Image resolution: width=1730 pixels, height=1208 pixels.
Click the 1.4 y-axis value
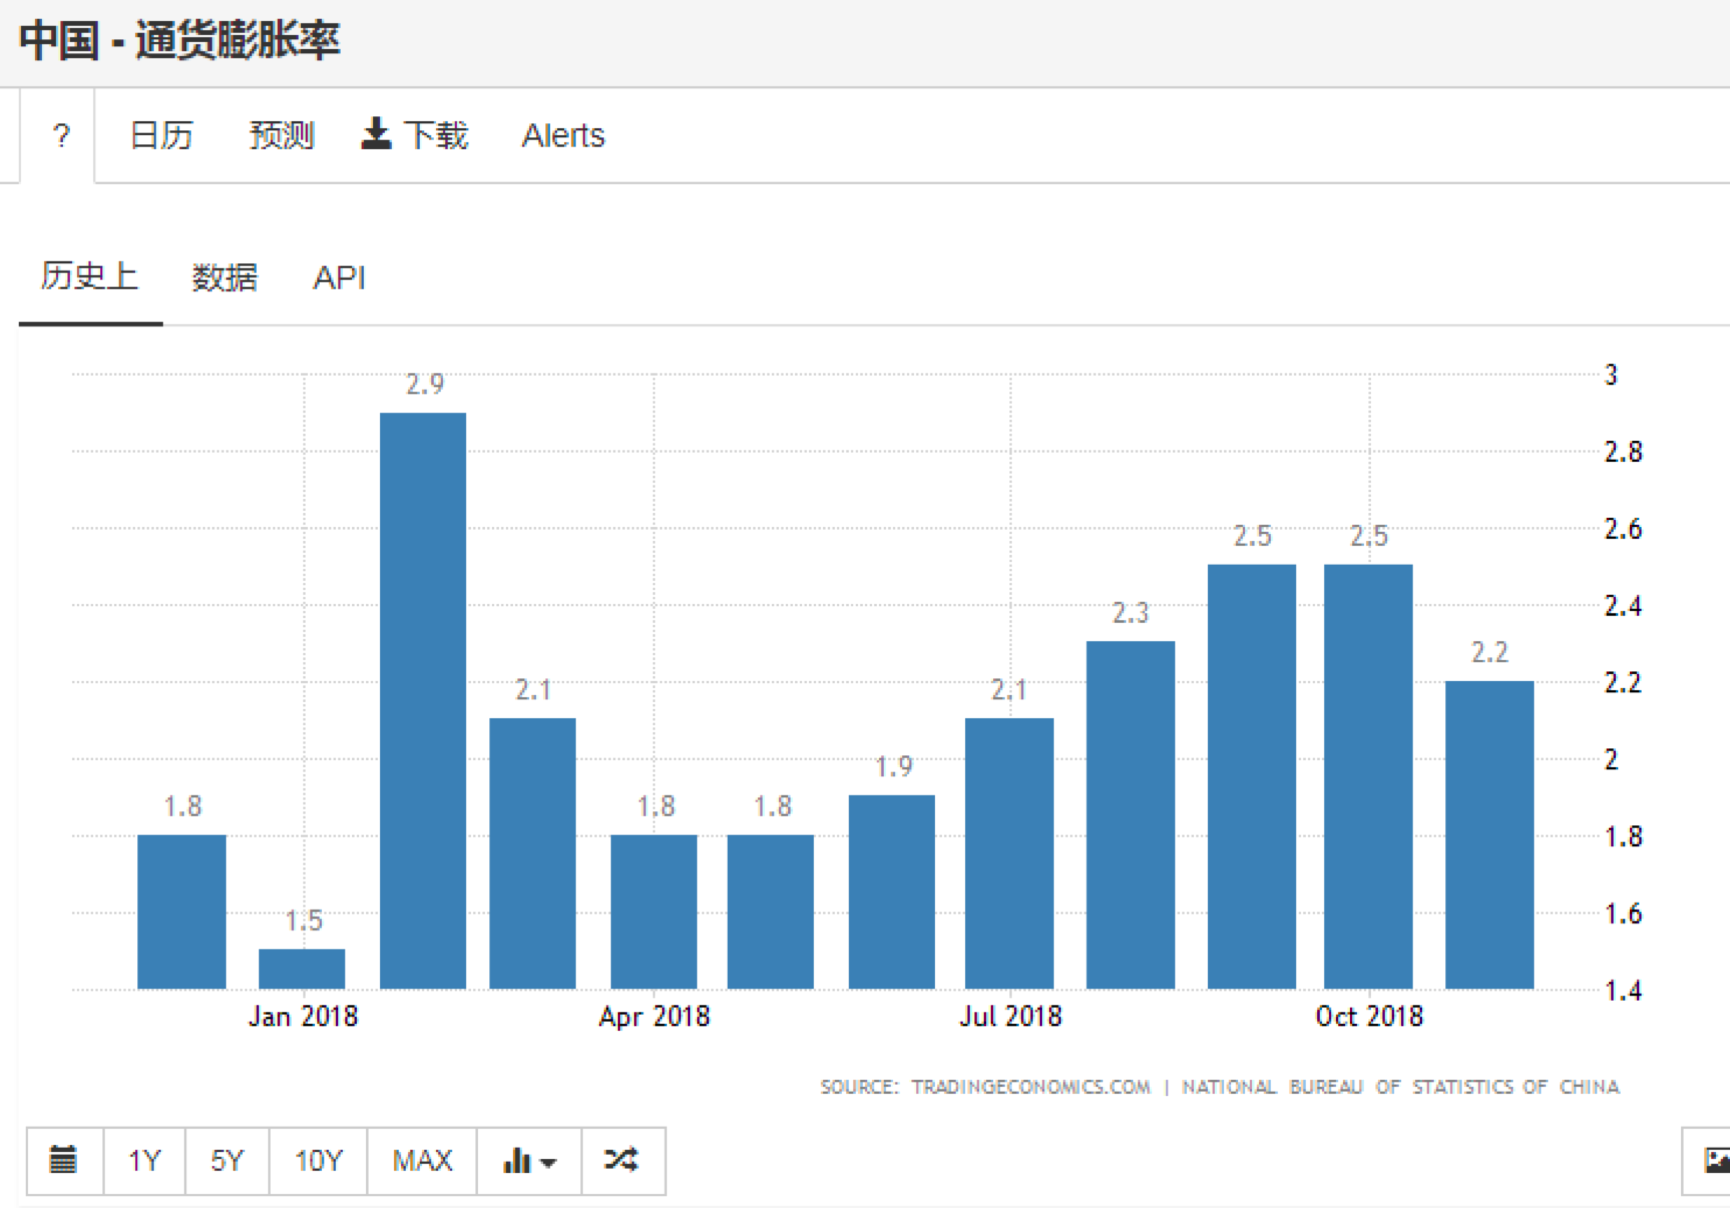tap(1623, 991)
